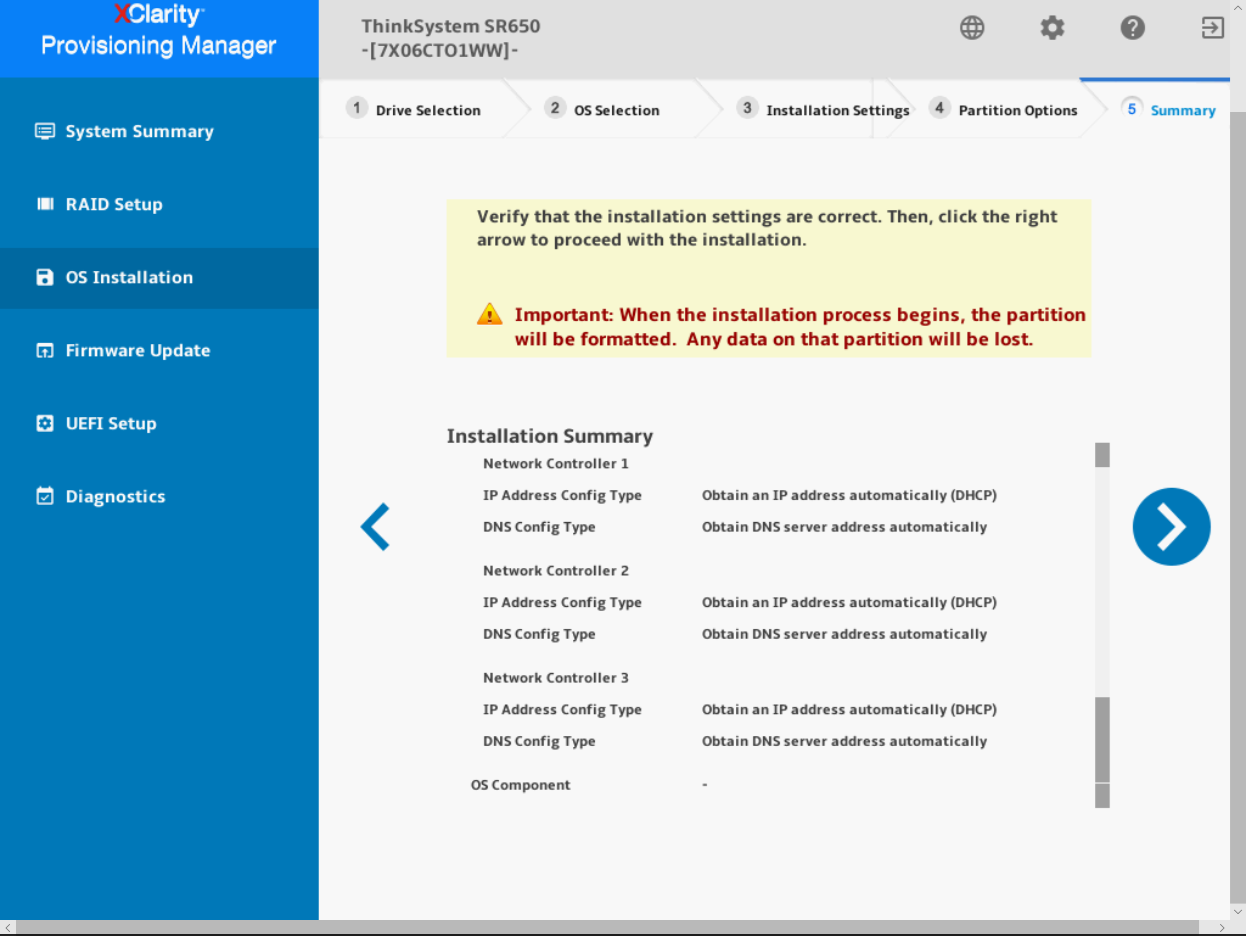Open RAID Setup menu item
This screenshot has height=936, width=1246.
pos(159,204)
